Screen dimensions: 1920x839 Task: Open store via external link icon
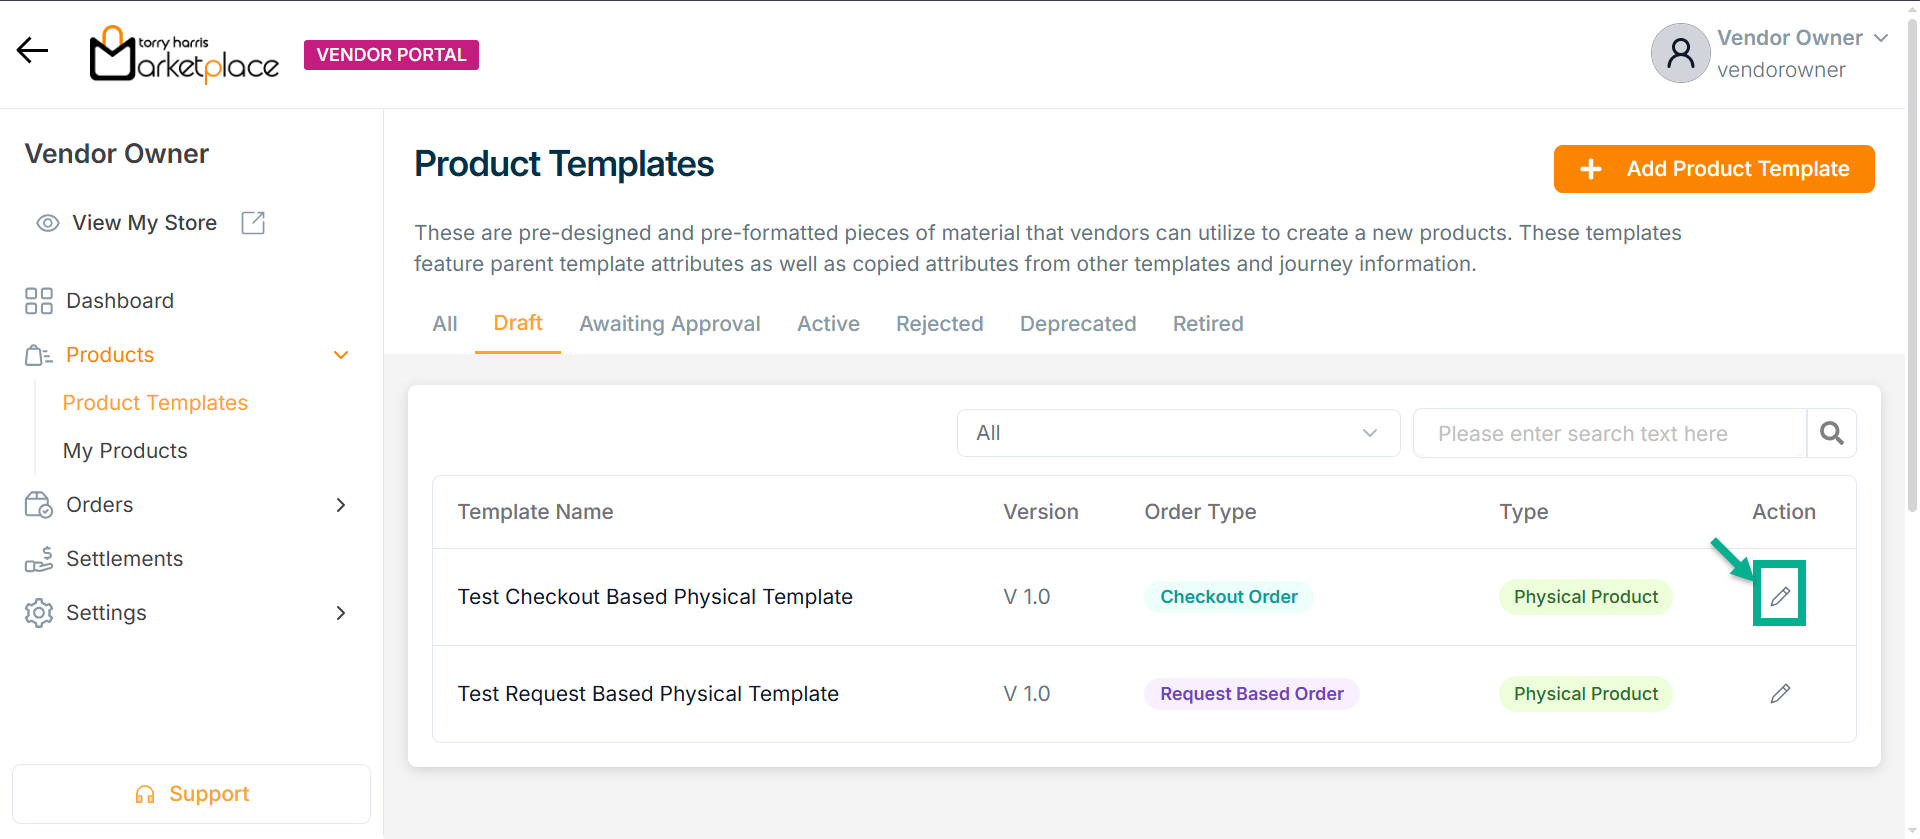(x=253, y=223)
